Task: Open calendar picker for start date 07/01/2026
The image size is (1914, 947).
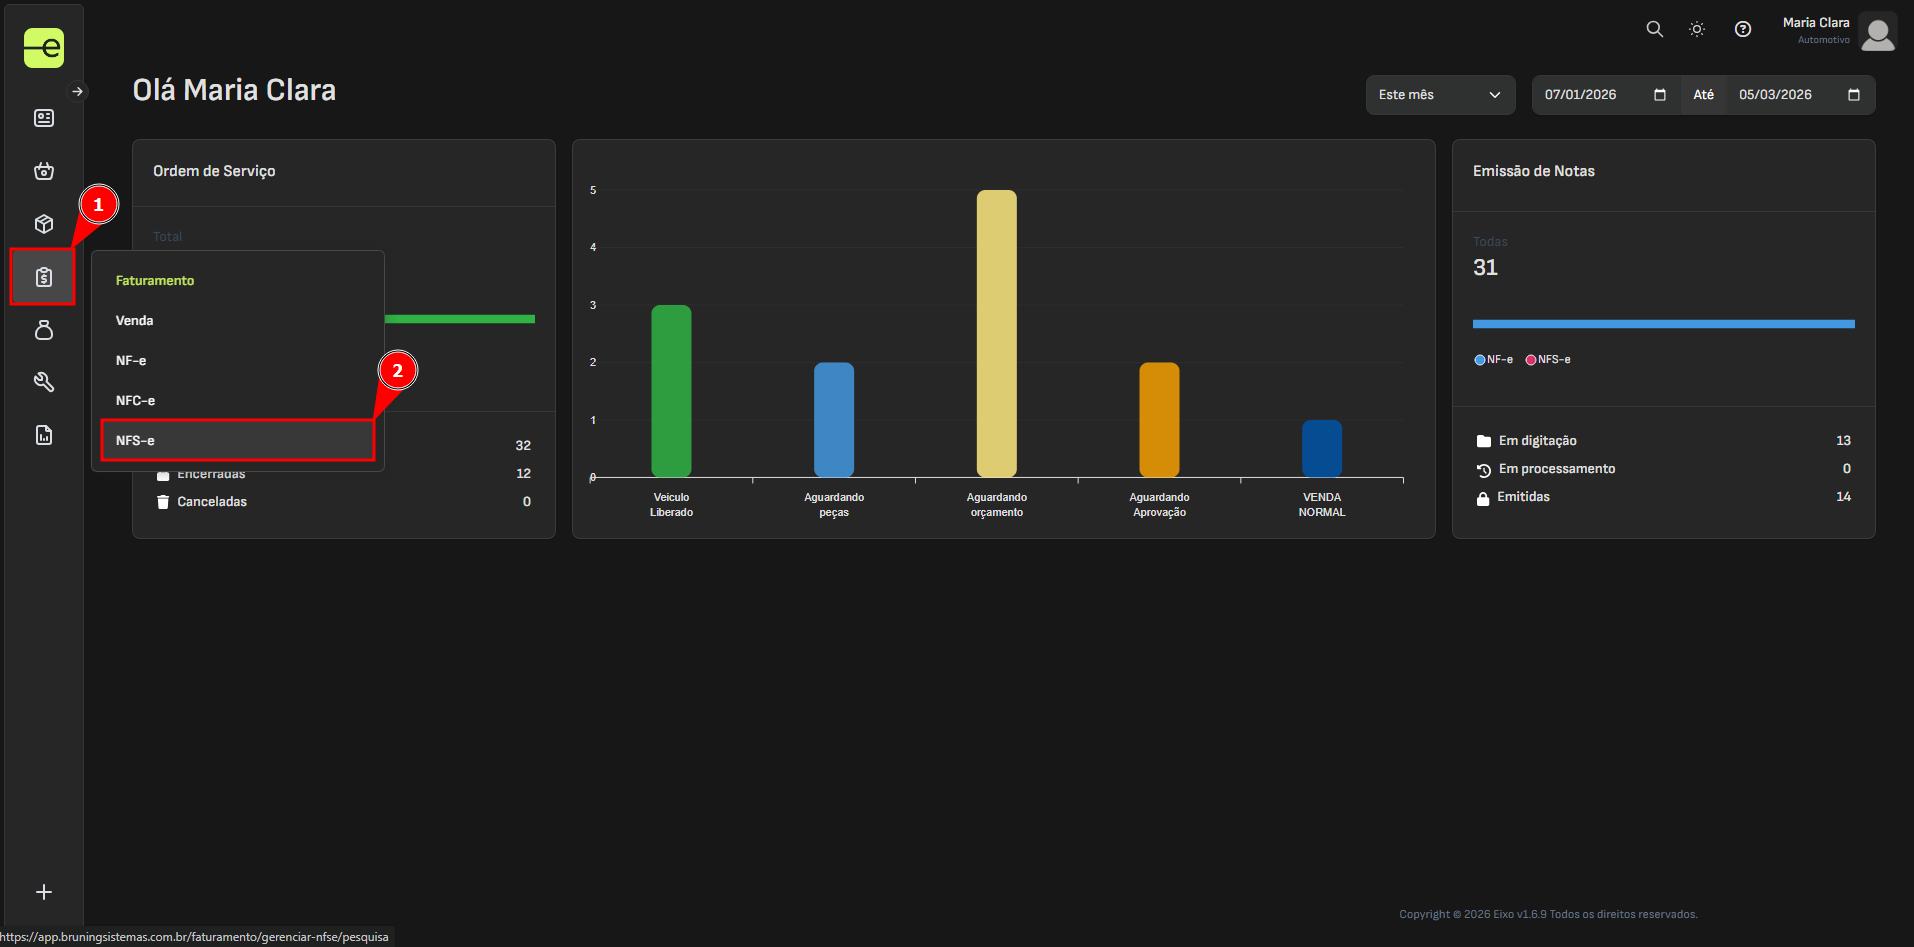Action: pos(1660,95)
